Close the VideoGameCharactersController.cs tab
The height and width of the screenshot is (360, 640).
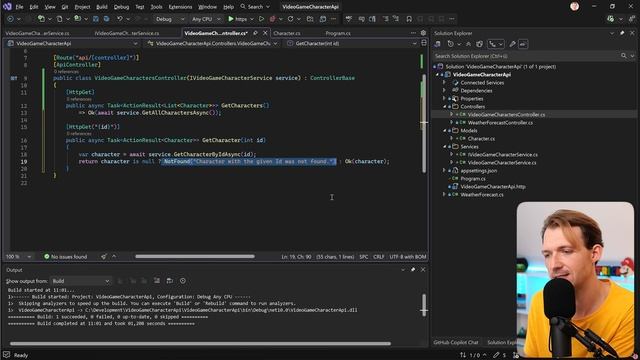265,33
